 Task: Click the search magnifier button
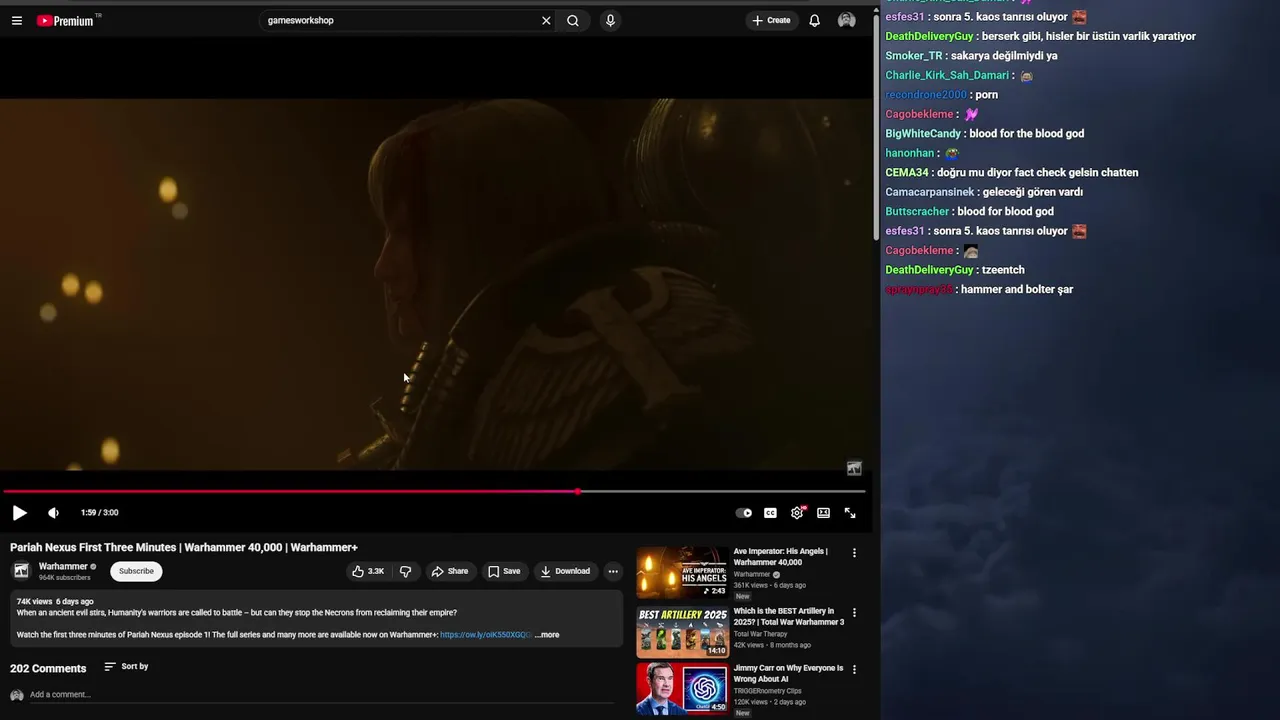[573, 20]
